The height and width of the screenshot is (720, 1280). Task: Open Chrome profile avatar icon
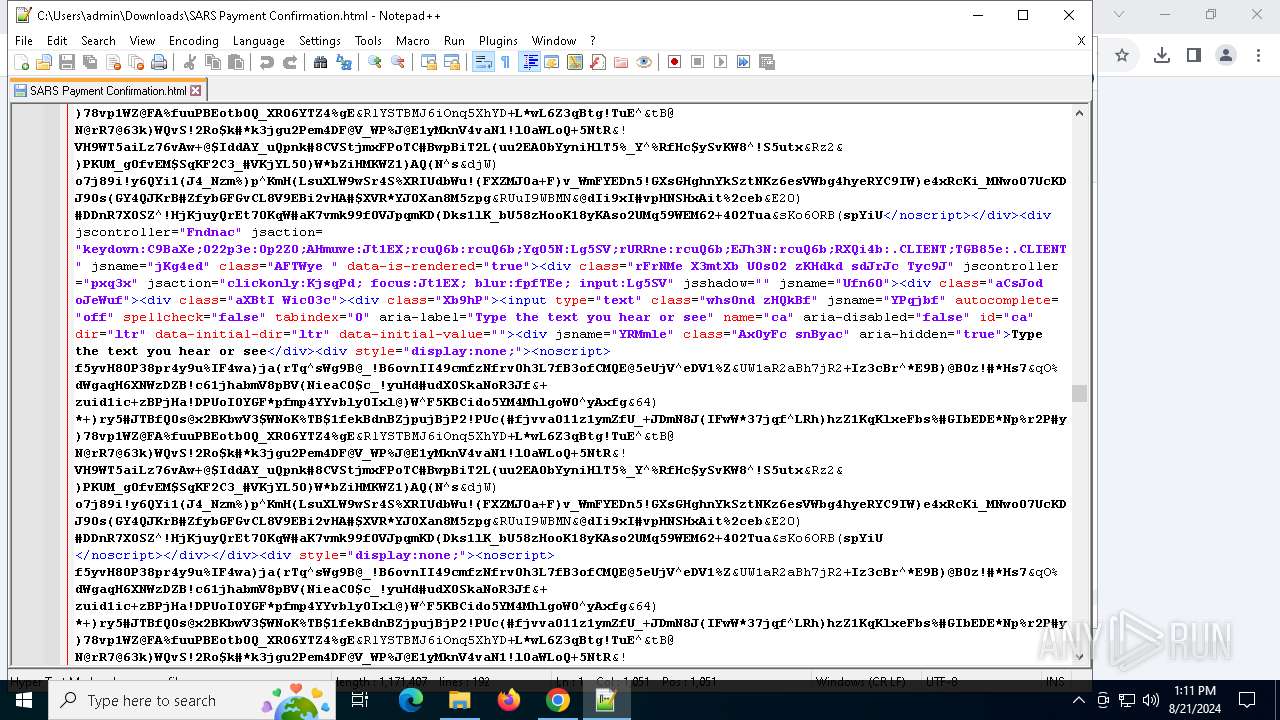[1226, 55]
